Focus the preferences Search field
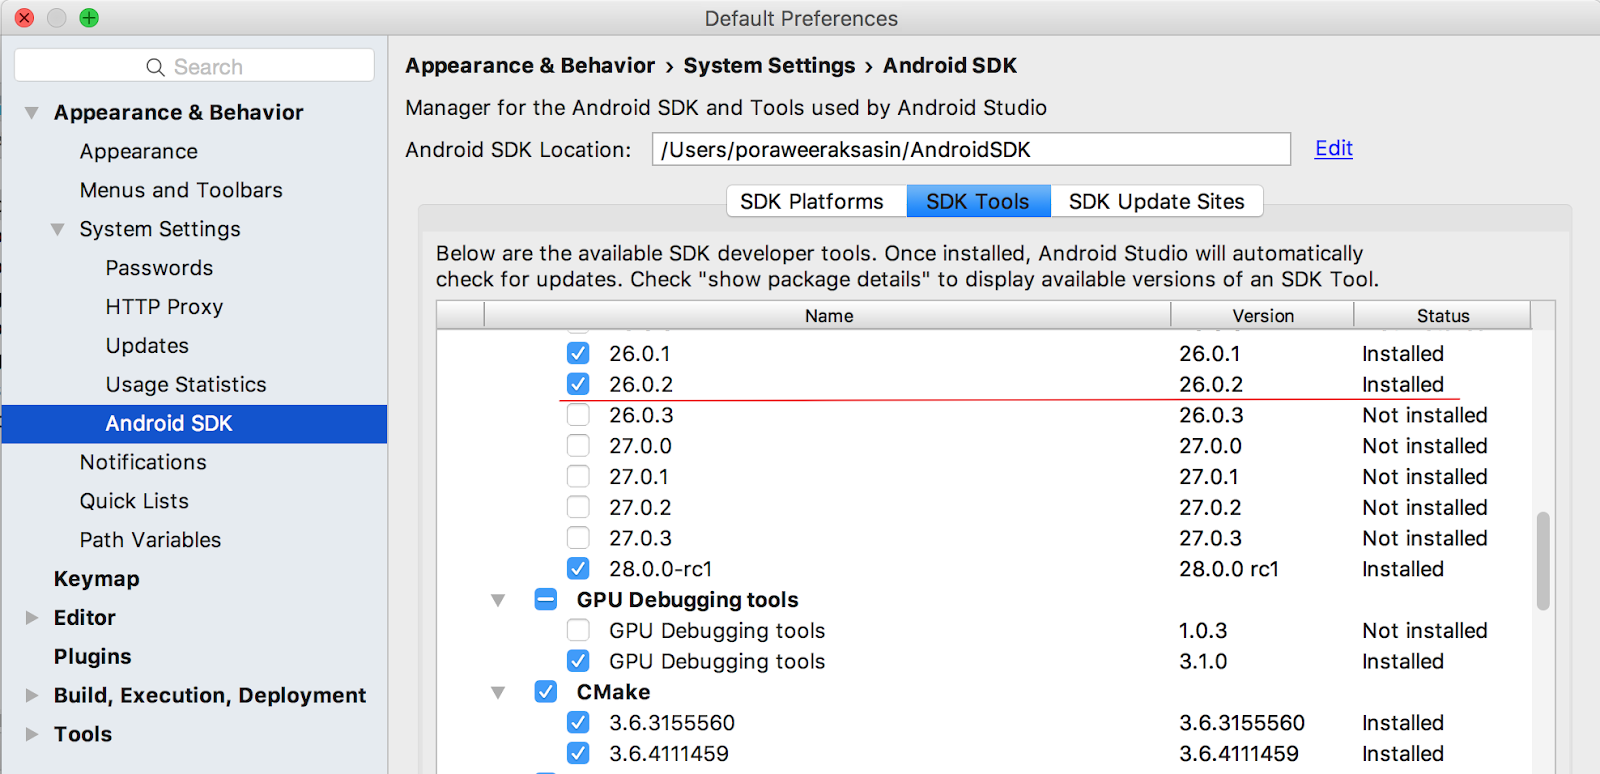The height and width of the screenshot is (774, 1600). [195, 66]
